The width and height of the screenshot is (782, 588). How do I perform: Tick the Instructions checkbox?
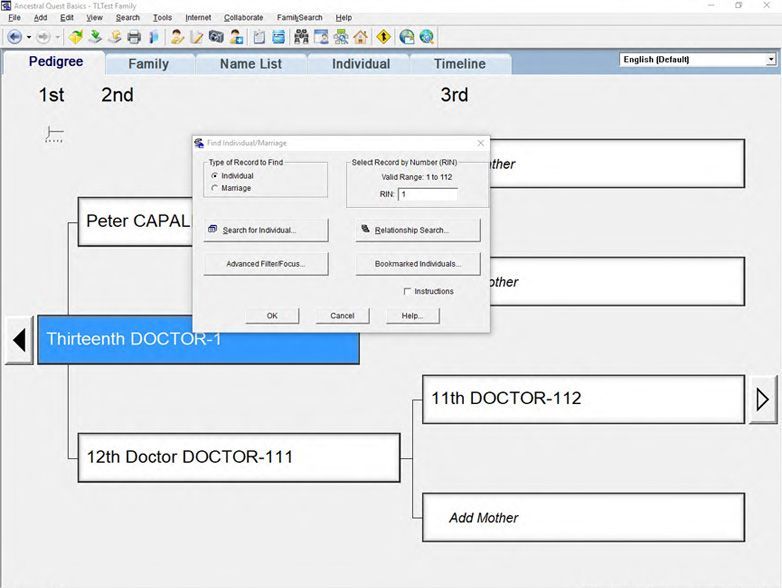[x=407, y=291]
